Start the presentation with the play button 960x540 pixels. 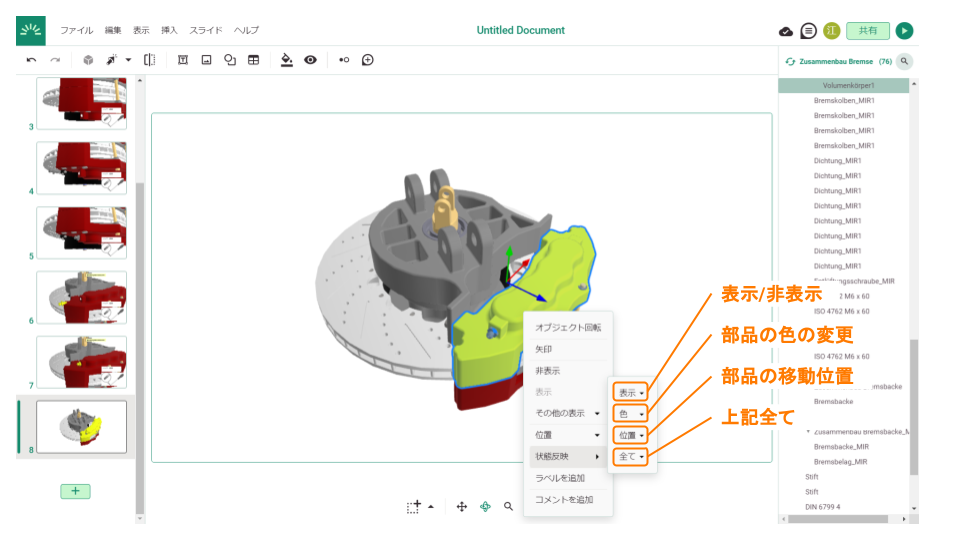tap(904, 31)
